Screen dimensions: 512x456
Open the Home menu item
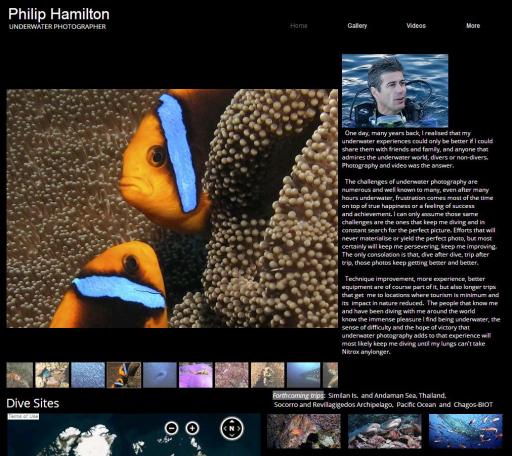299,26
